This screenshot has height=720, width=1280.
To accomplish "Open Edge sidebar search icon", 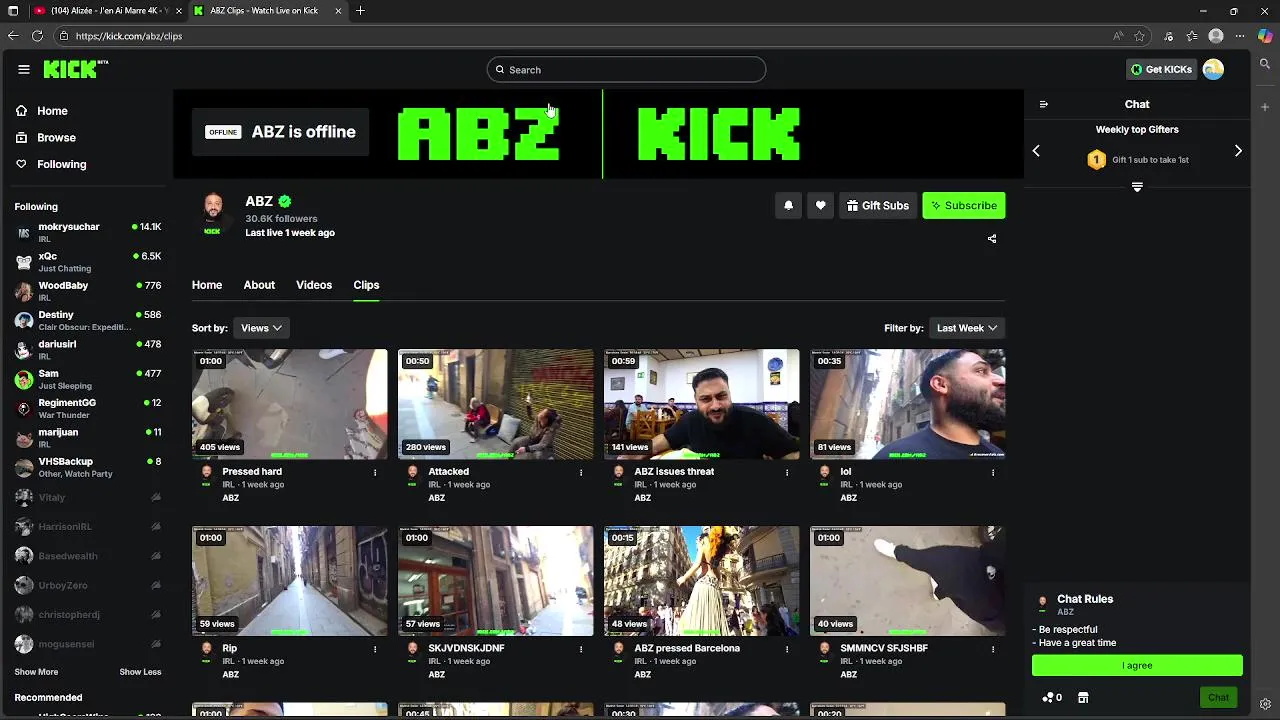I will pos(1265,64).
